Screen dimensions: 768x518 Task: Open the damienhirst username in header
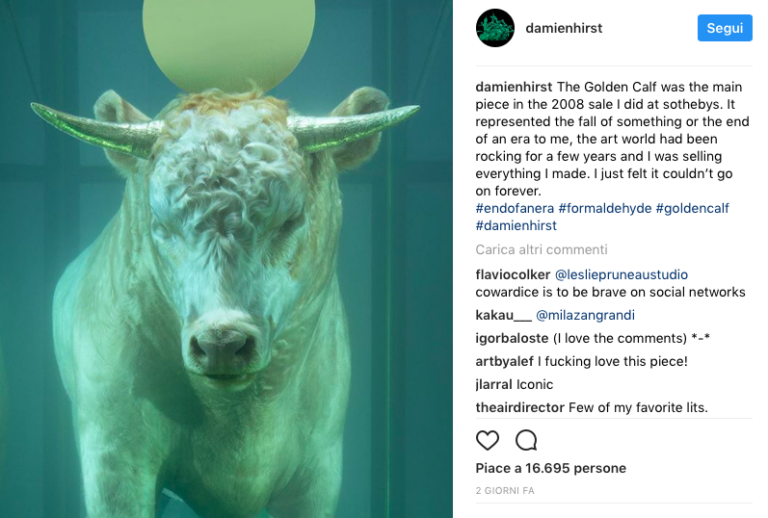pos(564,28)
